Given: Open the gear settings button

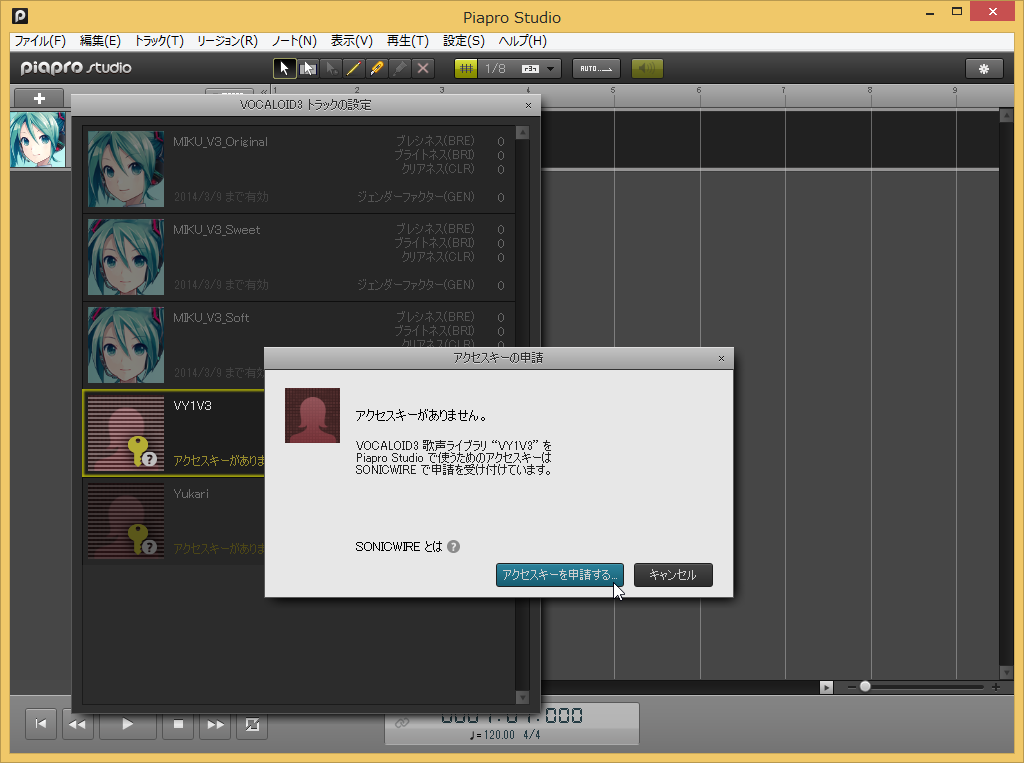Looking at the screenshot, I should (984, 69).
